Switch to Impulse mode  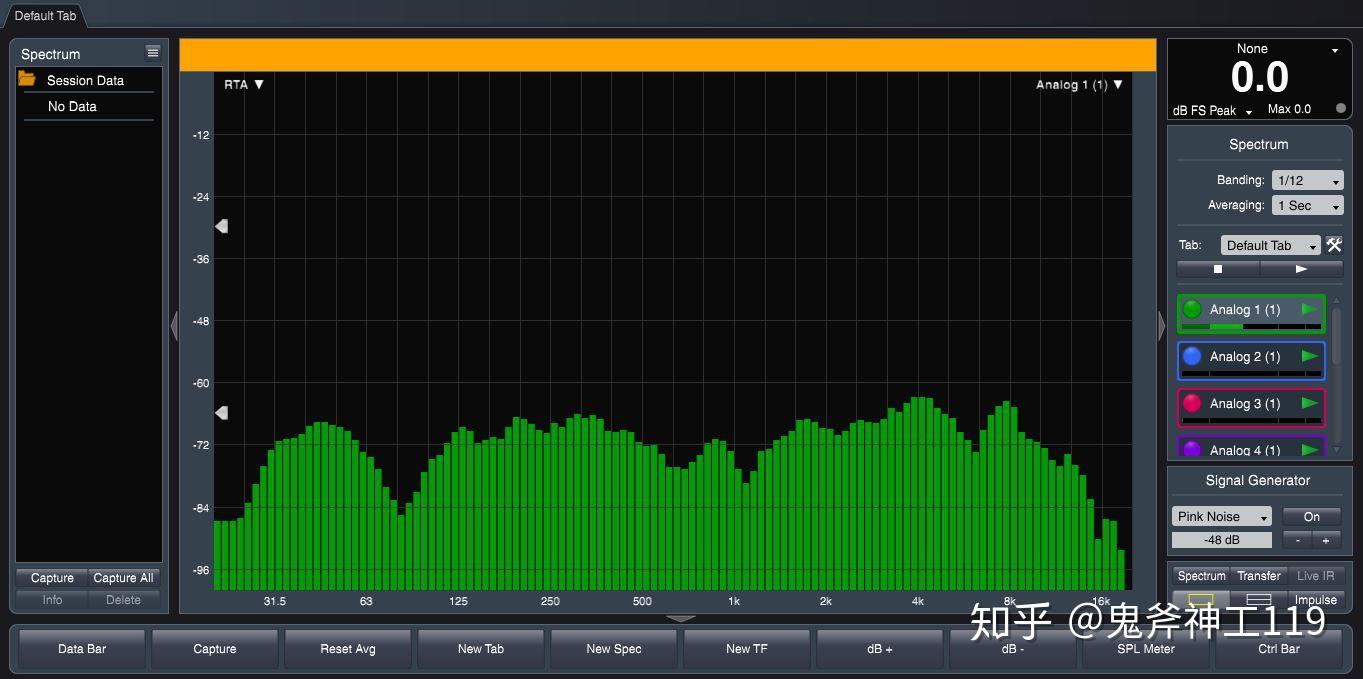1315,600
